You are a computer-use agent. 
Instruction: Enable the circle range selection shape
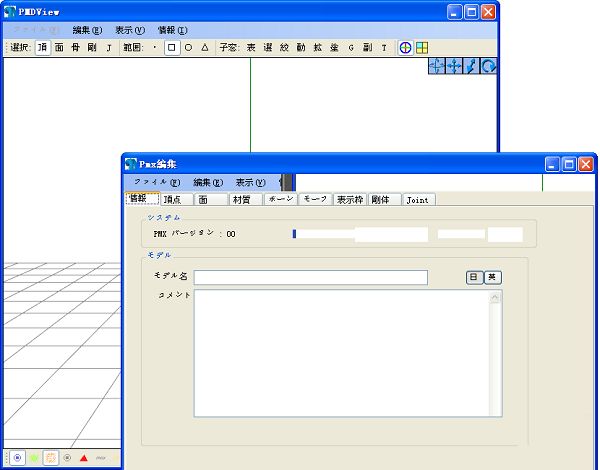(188, 48)
